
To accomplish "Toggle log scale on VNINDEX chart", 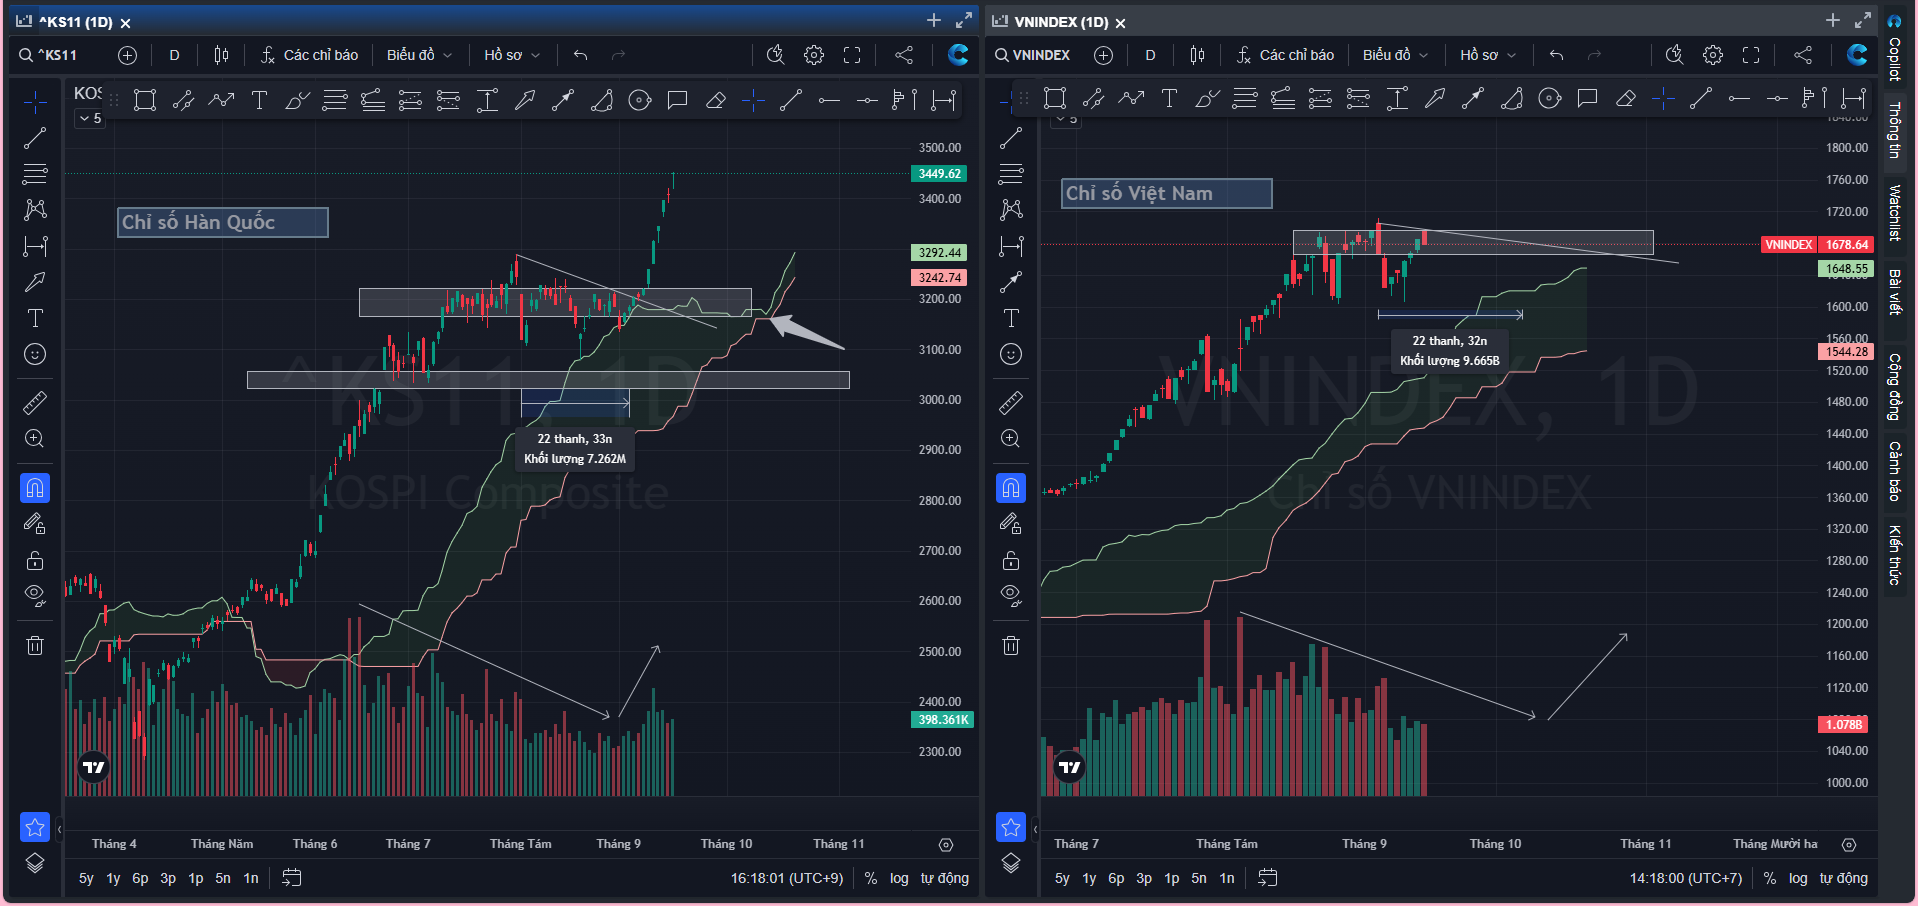I will (x=1798, y=878).
